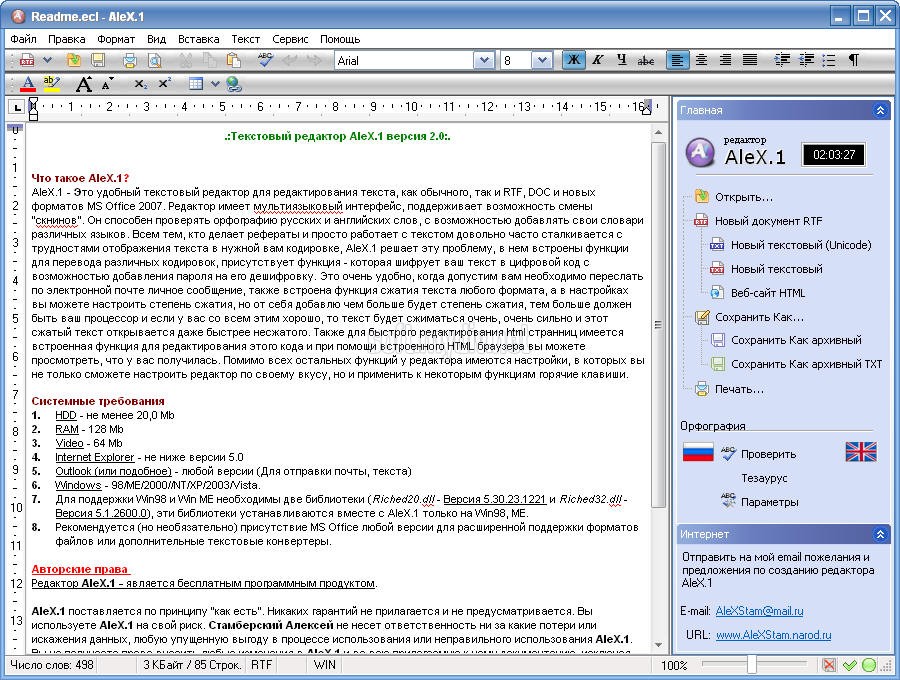This screenshot has height=680, width=900.
Task: Open the AleXStam@mail.ru email link
Action: pos(759,611)
